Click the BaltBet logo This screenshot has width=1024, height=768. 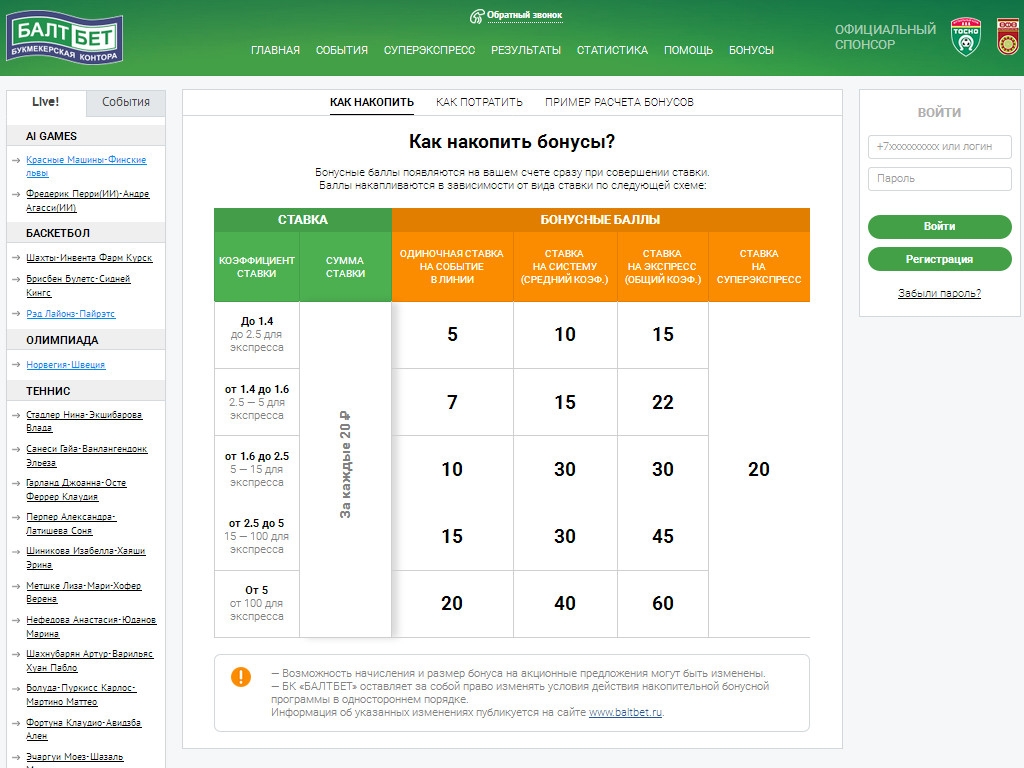click(65, 37)
